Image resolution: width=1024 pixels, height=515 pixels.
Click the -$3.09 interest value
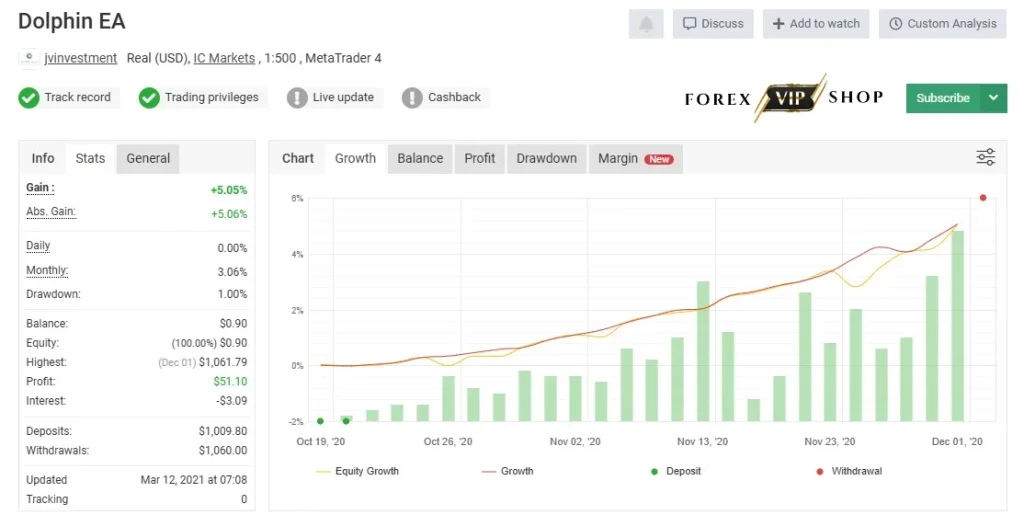[x=232, y=401]
